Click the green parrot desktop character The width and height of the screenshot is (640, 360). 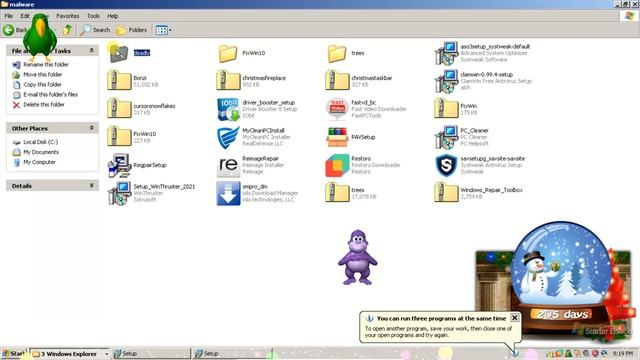pos(40,38)
